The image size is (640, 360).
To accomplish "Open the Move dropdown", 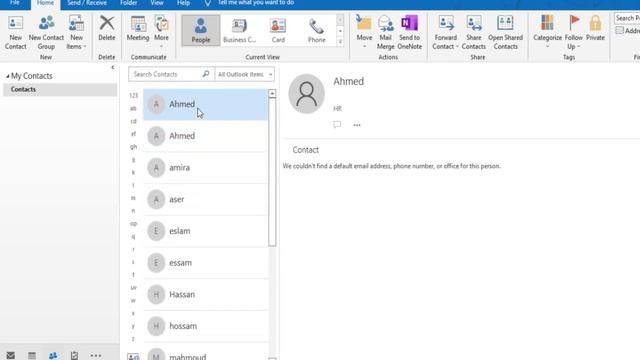I will 364,33.
